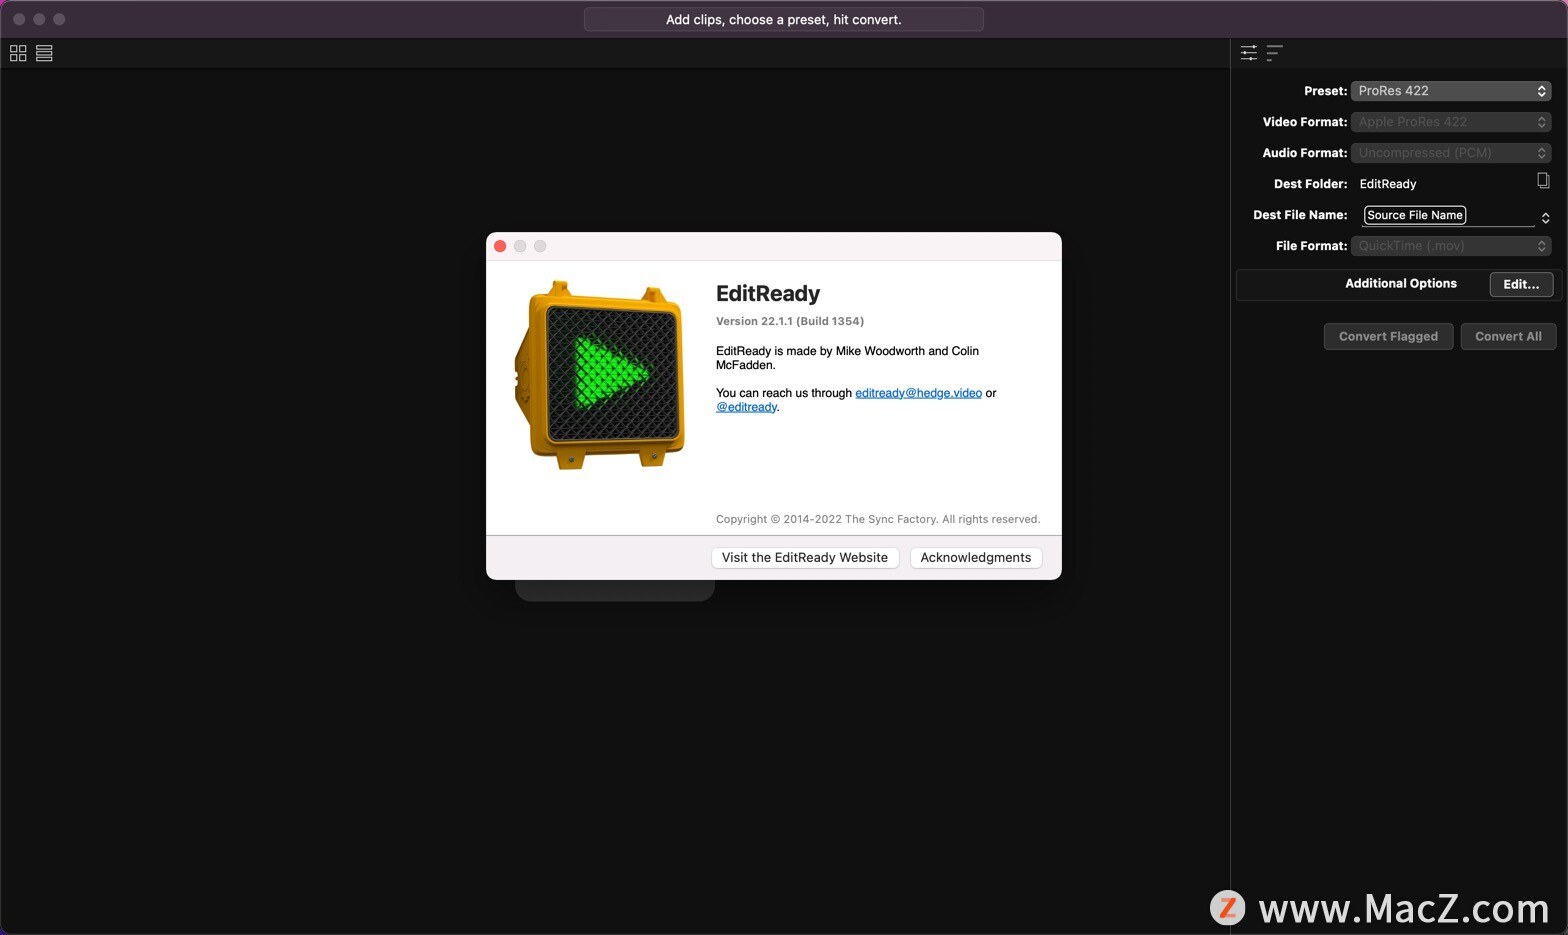
Task: Click the EditReady destination folder name
Action: [1388, 184]
